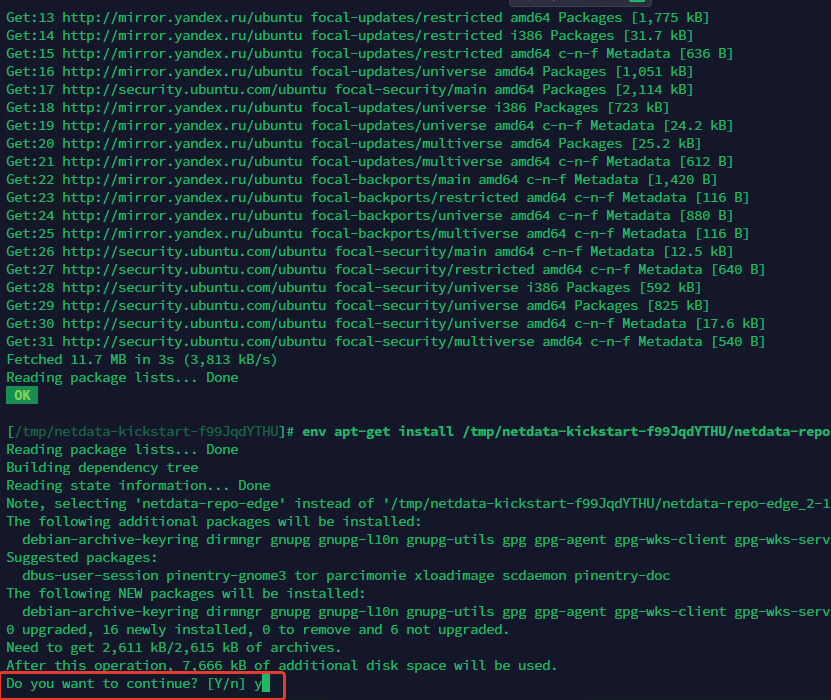831x700 pixels.
Task: Click the terminal cursor after the typed y
Action: pos(266,683)
